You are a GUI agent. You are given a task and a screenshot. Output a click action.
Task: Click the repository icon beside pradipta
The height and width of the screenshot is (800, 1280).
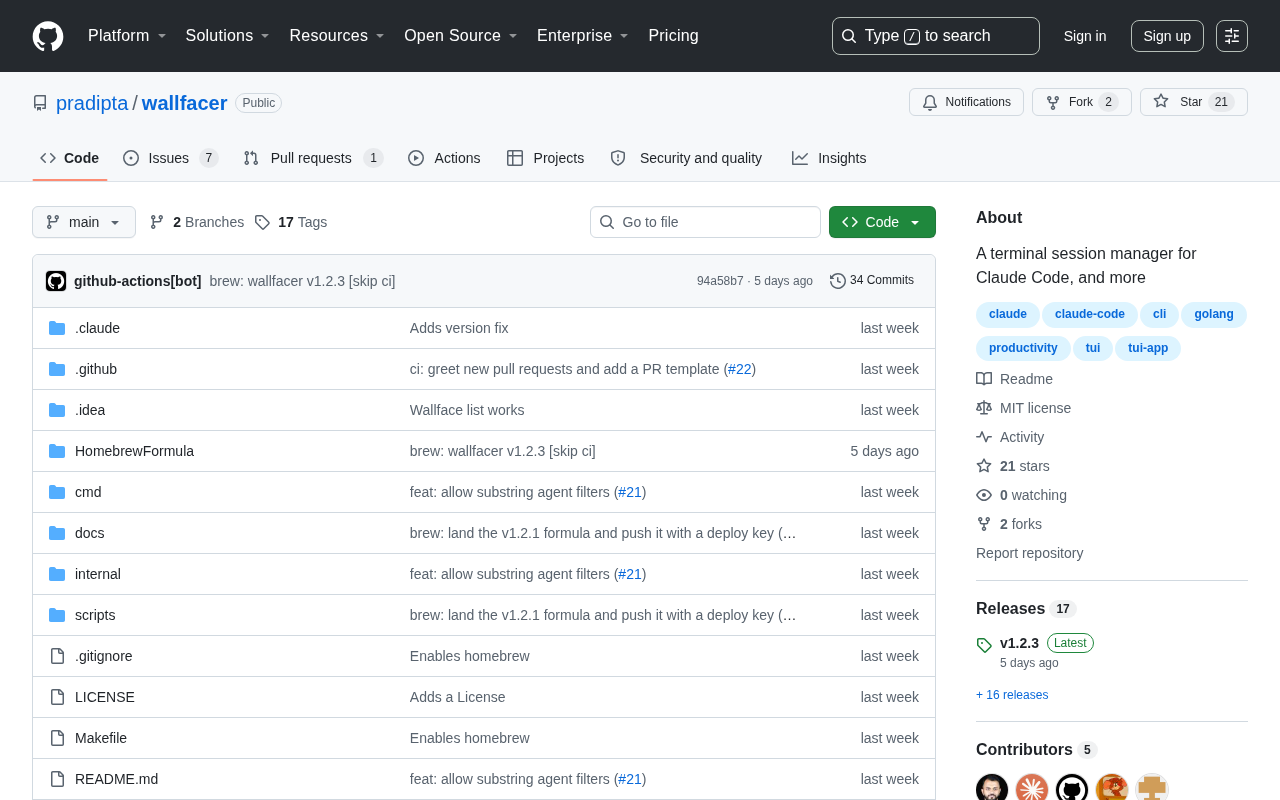tap(40, 103)
